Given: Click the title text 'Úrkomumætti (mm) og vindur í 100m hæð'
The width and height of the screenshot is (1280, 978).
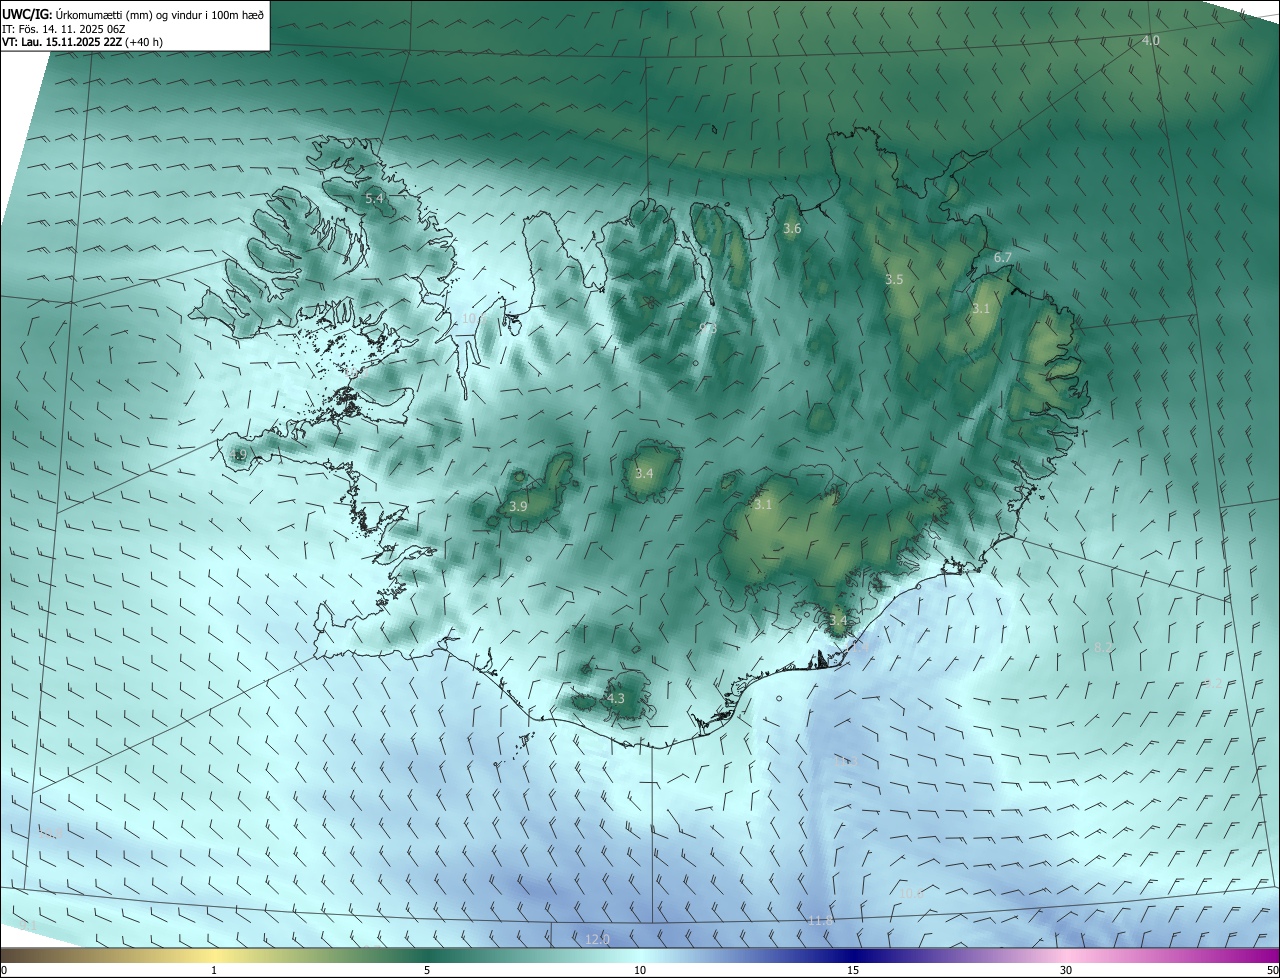Looking at the screenshot, I should [x=160, y=14].
